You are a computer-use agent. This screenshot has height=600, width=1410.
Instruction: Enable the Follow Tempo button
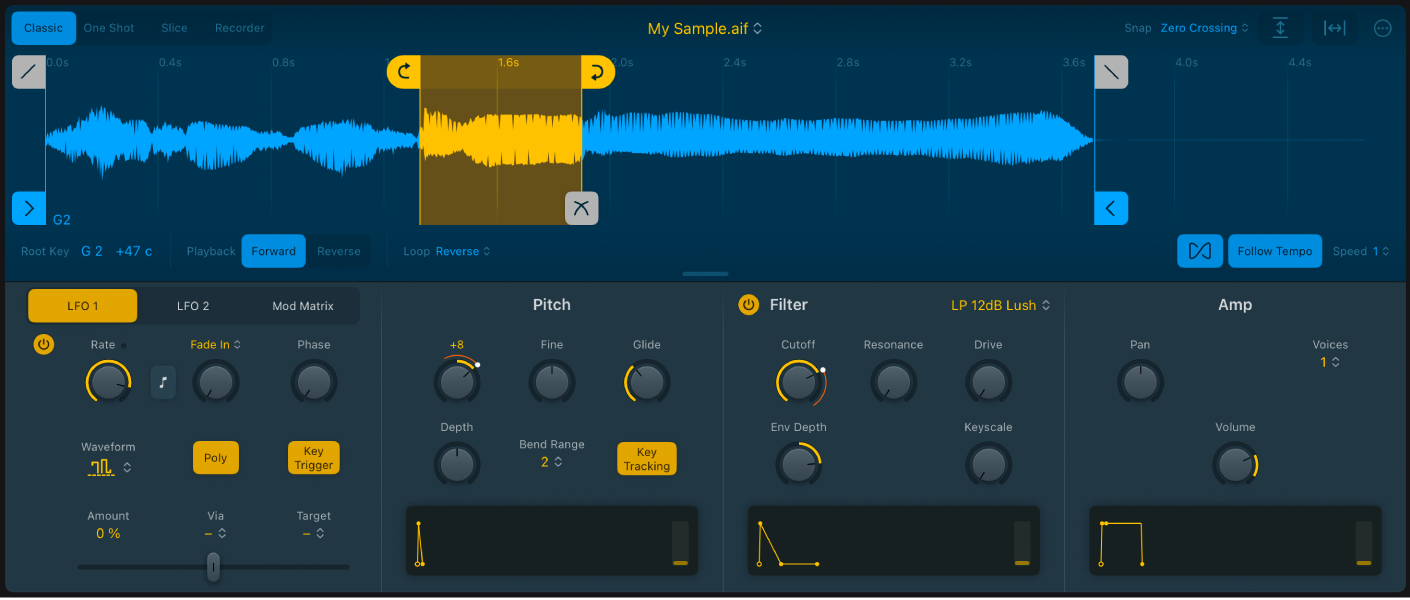click(1275, 251)
